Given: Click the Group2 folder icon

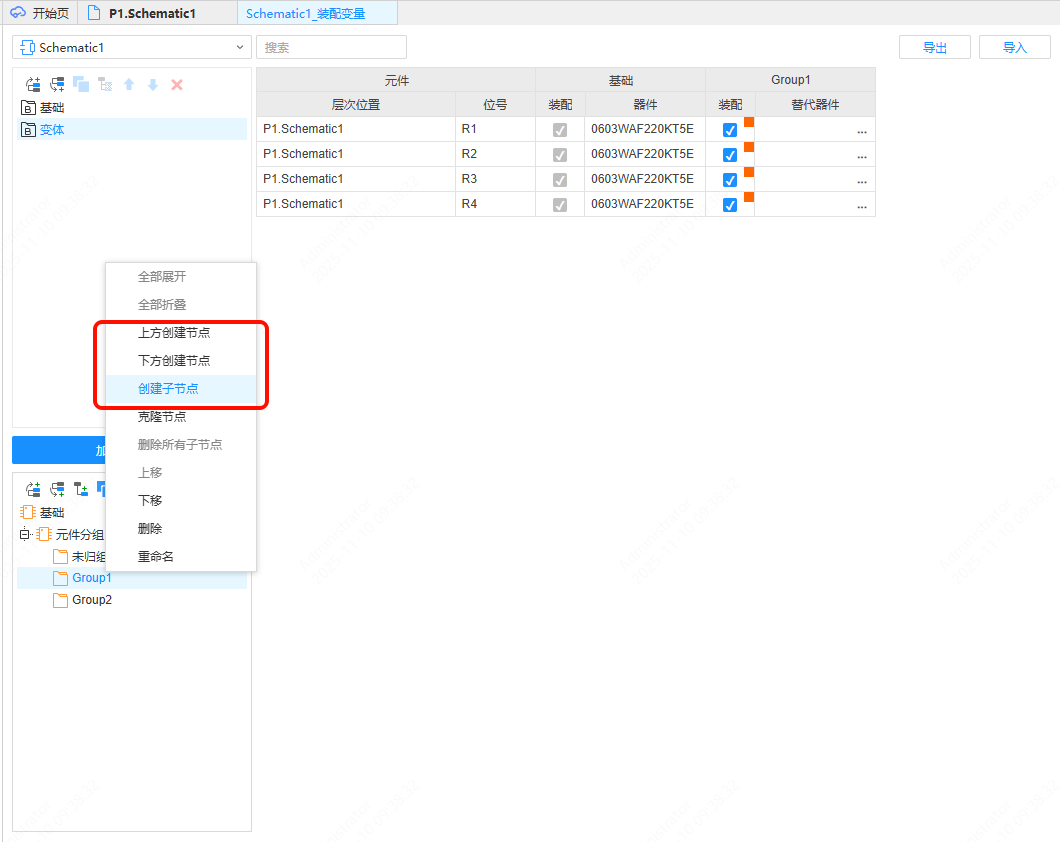Looking at the screenshot, I should point(60,600).
